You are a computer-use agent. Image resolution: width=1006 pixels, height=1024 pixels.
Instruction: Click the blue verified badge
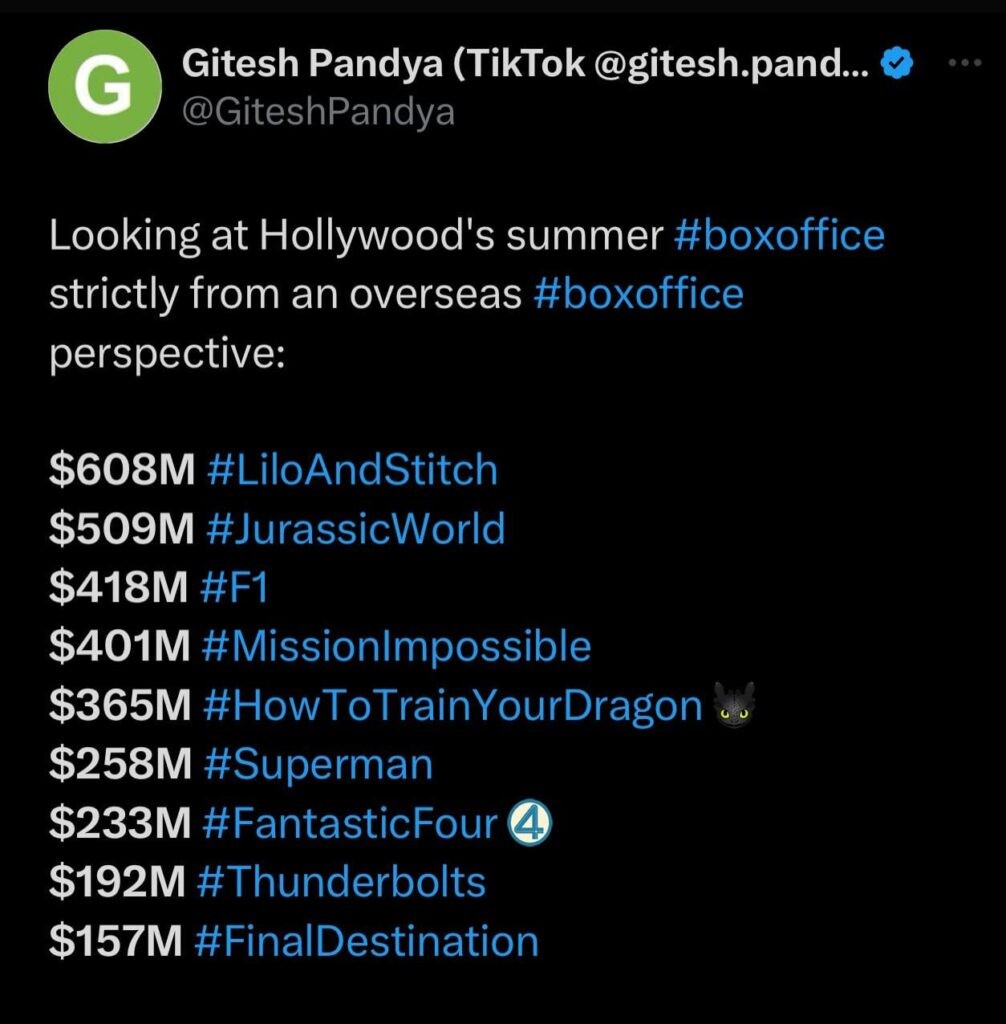click(896, 65)
